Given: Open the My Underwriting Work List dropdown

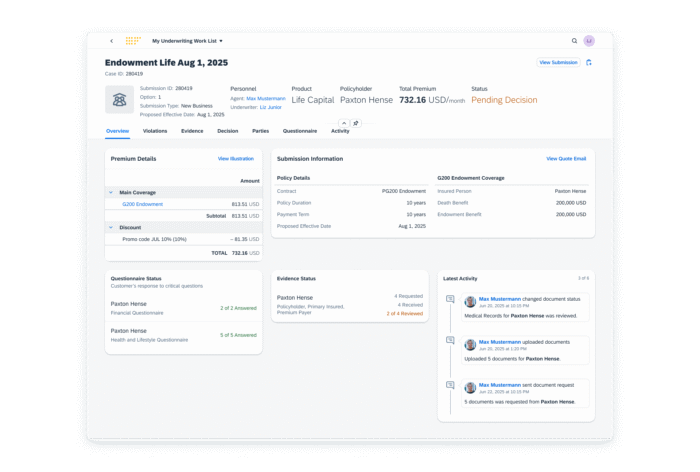Looking at the screenshot, I should tap(187, 41).
